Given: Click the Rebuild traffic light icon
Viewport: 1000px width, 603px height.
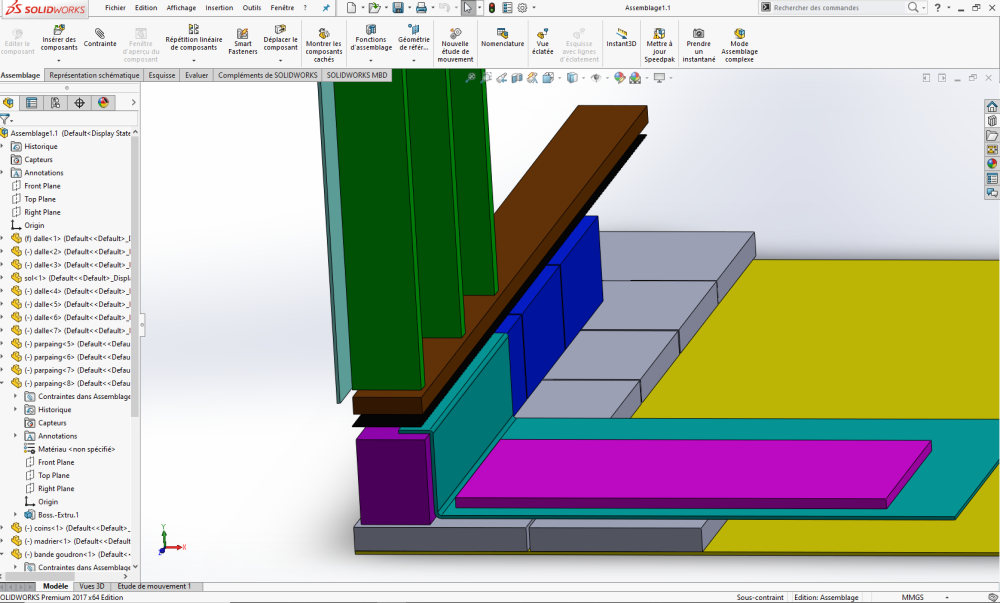Looking at the screenshot, I should [x=492, y=8].
